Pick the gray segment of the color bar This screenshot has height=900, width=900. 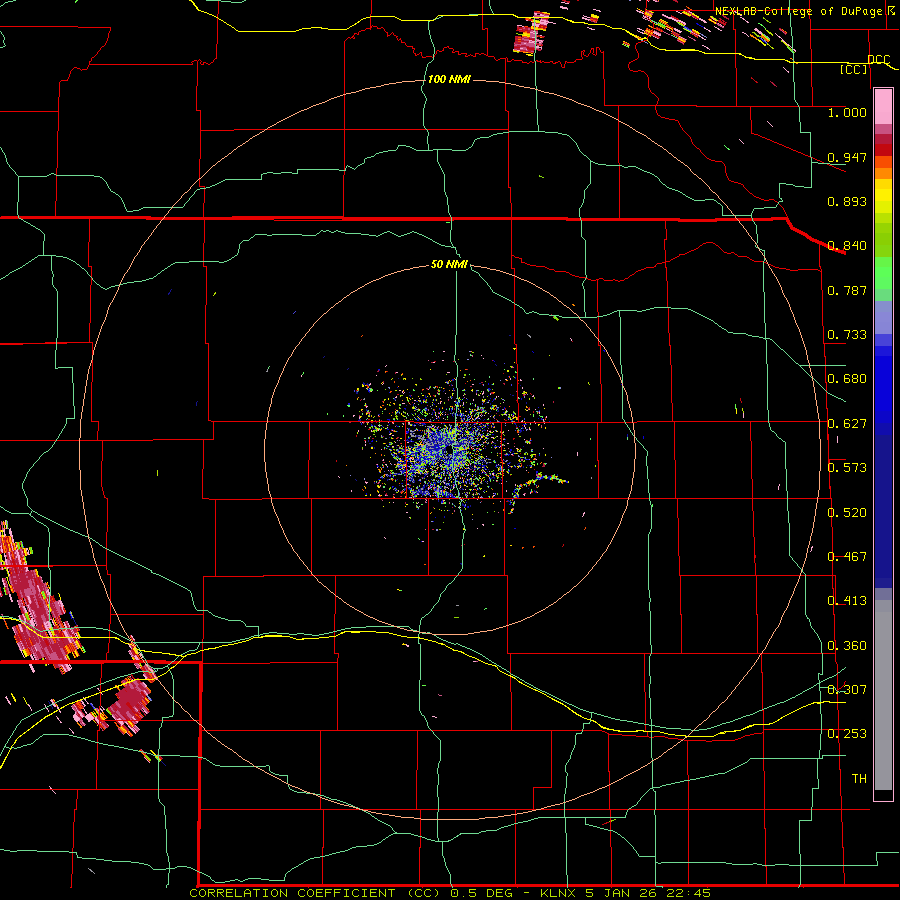pyautogui.click(x=883, y=695)
